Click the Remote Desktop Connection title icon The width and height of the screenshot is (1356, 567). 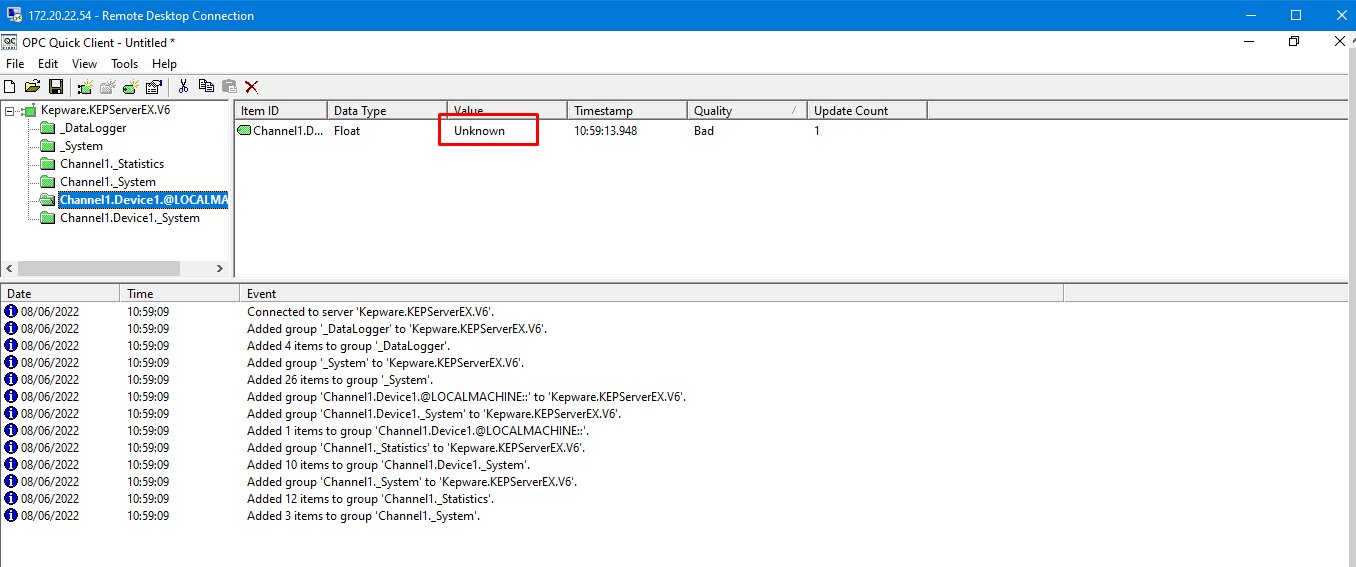(15, 15)
